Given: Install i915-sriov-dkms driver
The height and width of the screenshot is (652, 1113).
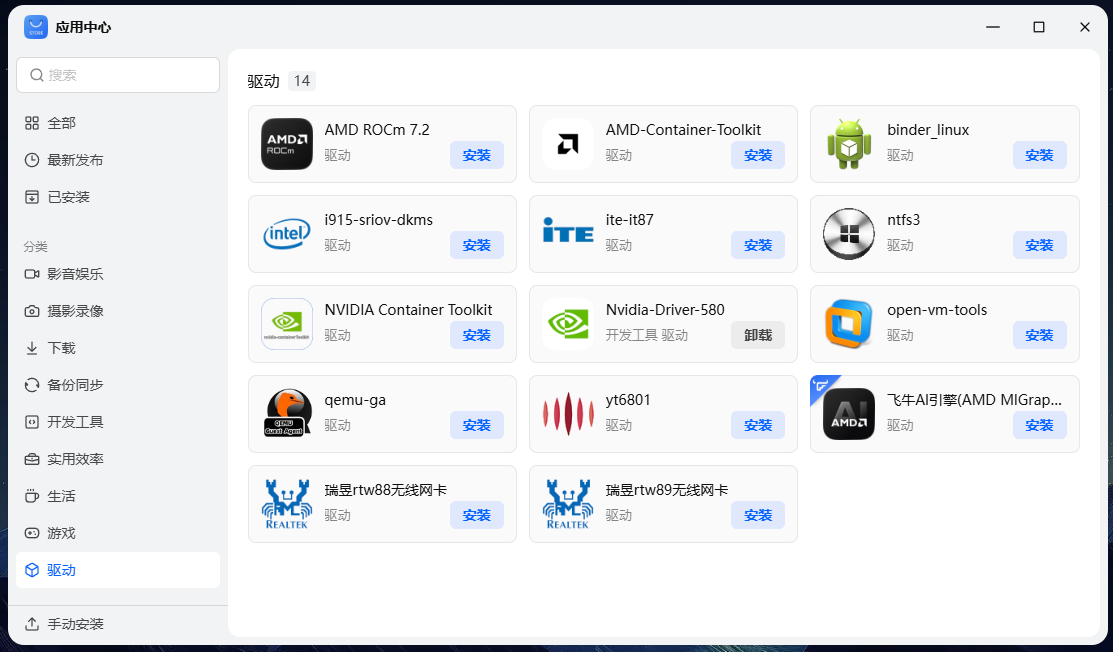Looking at the screenshot, I should (x=477, y=245).
